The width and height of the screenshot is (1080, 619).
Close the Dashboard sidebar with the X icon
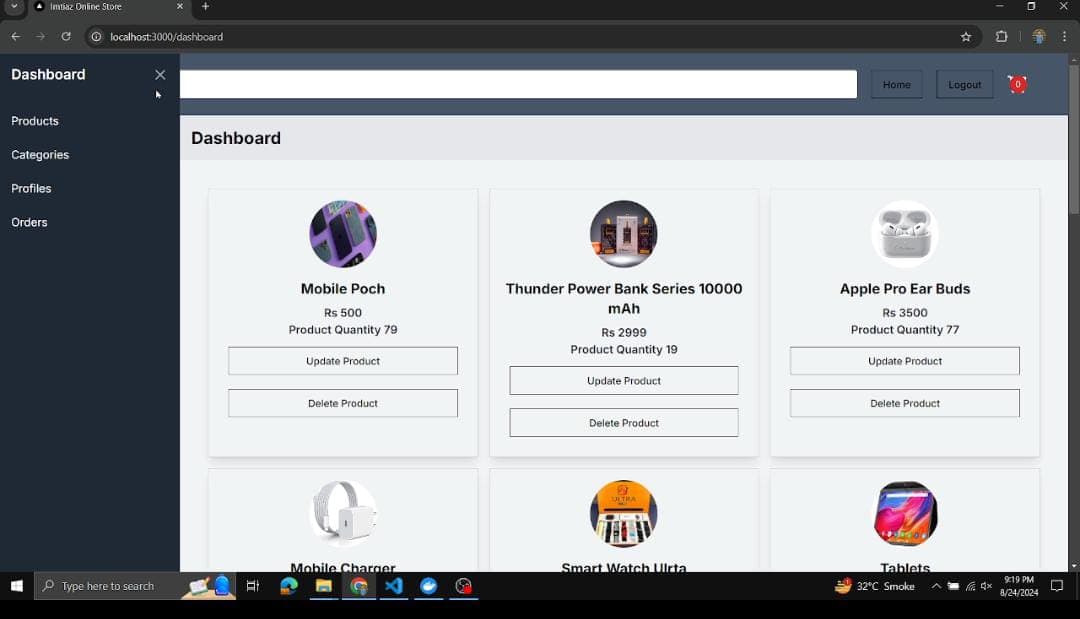160,75
